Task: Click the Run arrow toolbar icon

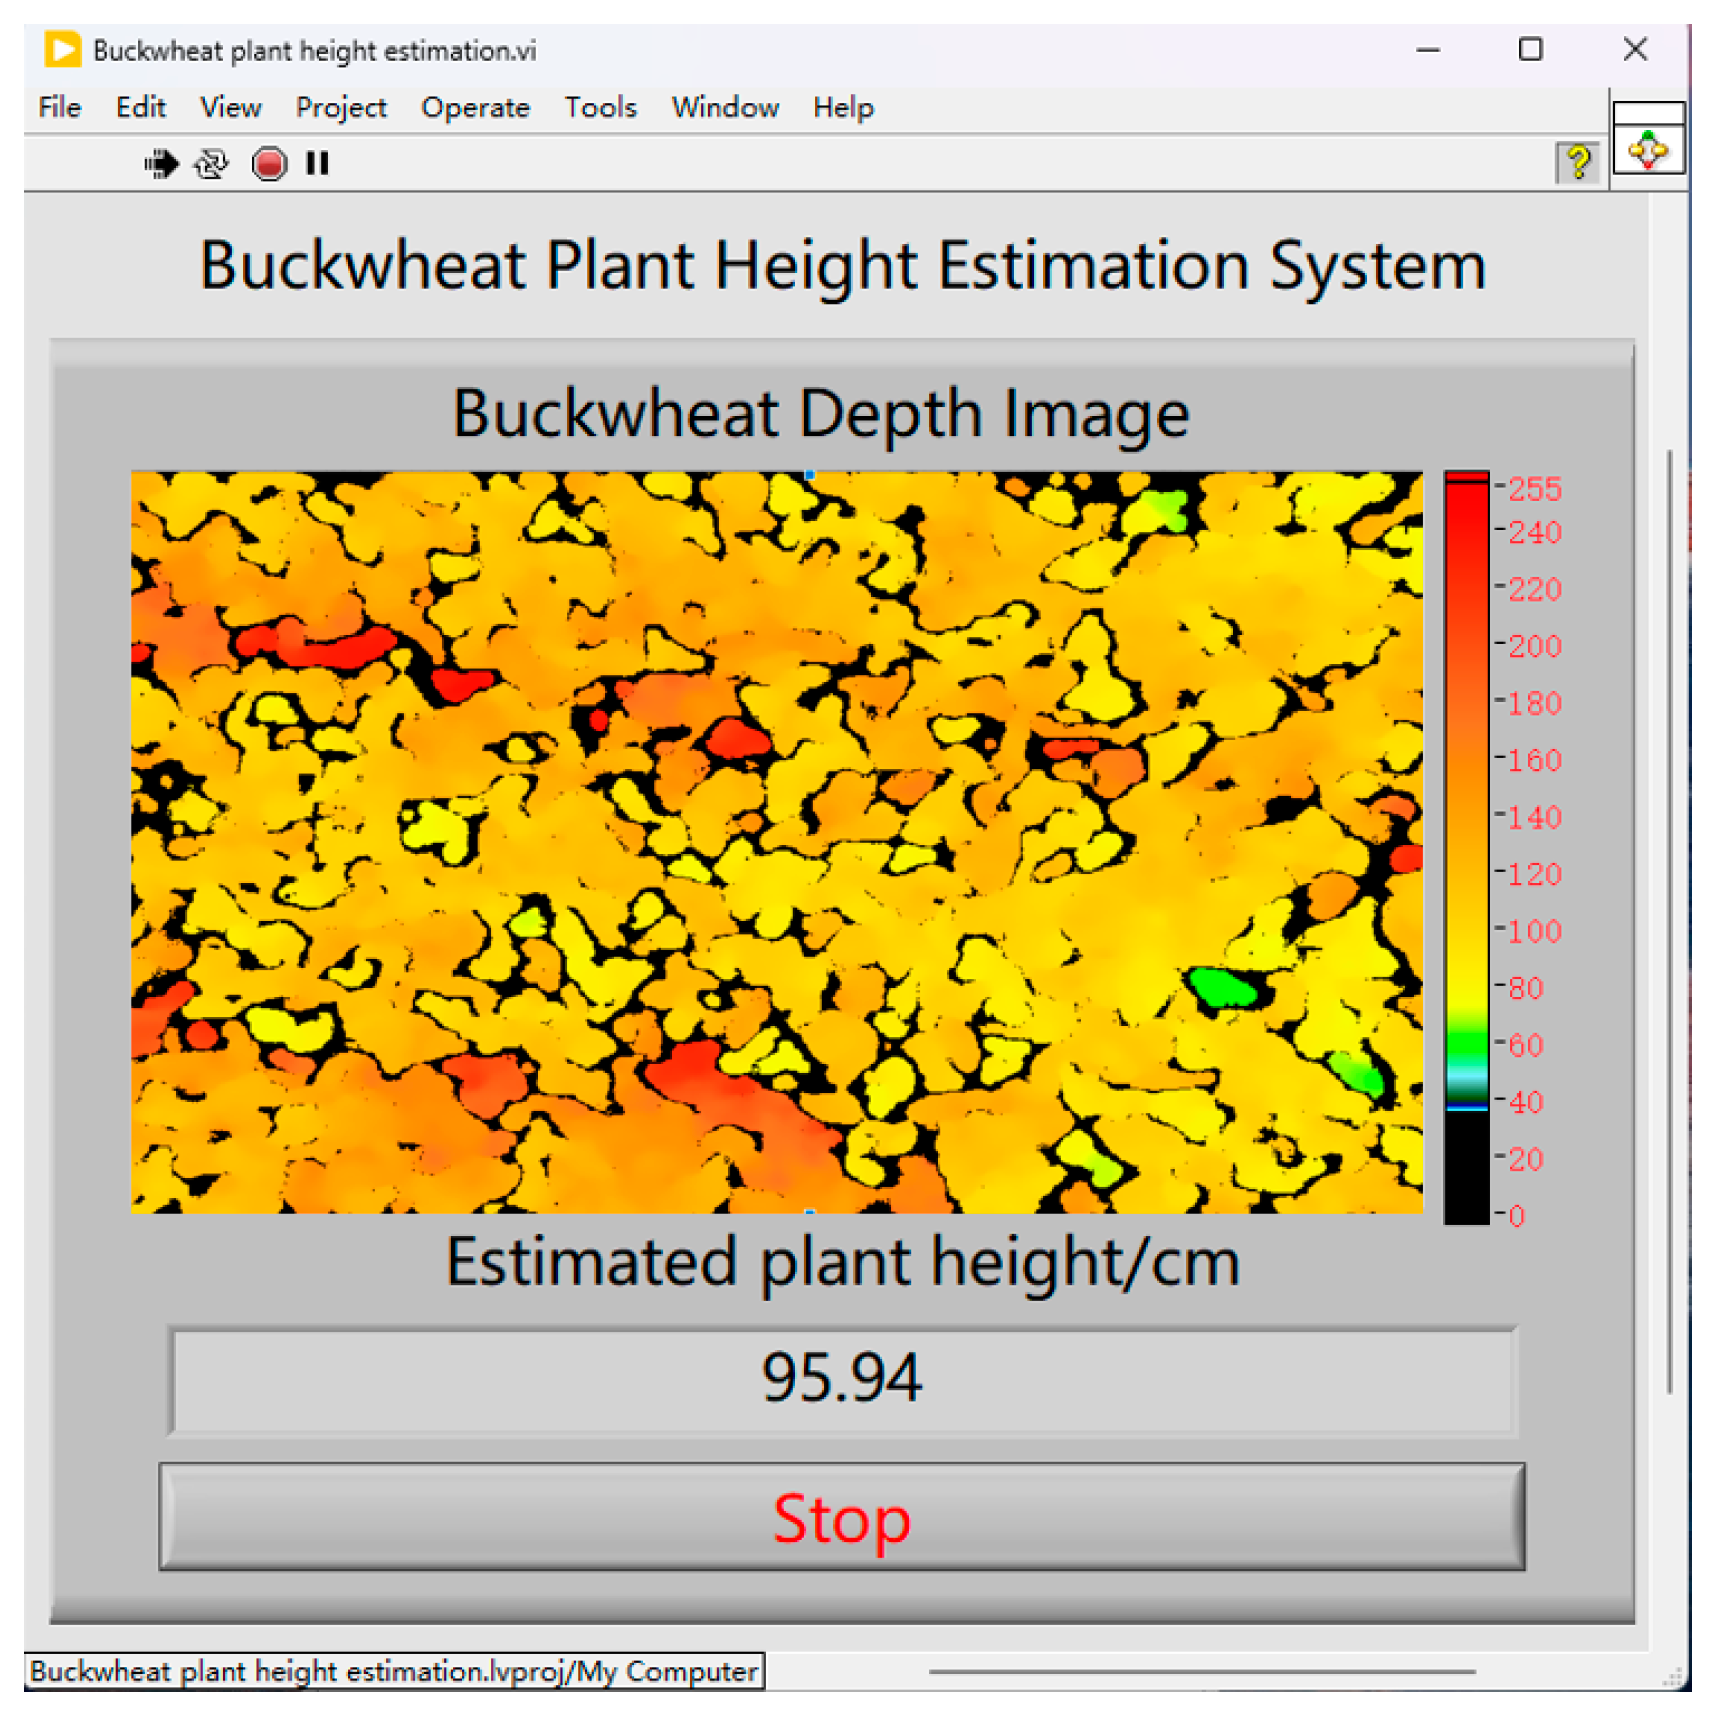Action: [x=160, y=163]
